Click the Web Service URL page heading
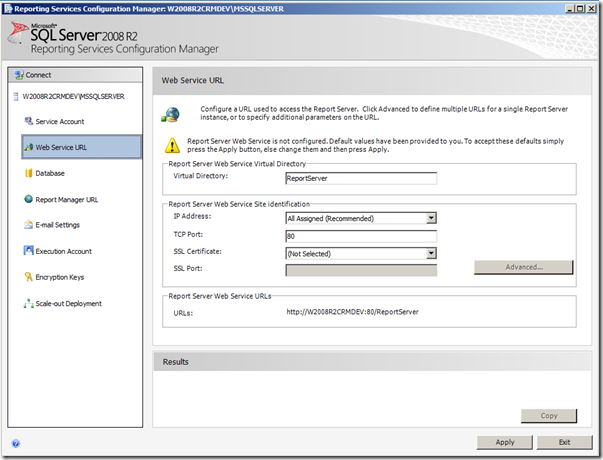 (193, 80)
